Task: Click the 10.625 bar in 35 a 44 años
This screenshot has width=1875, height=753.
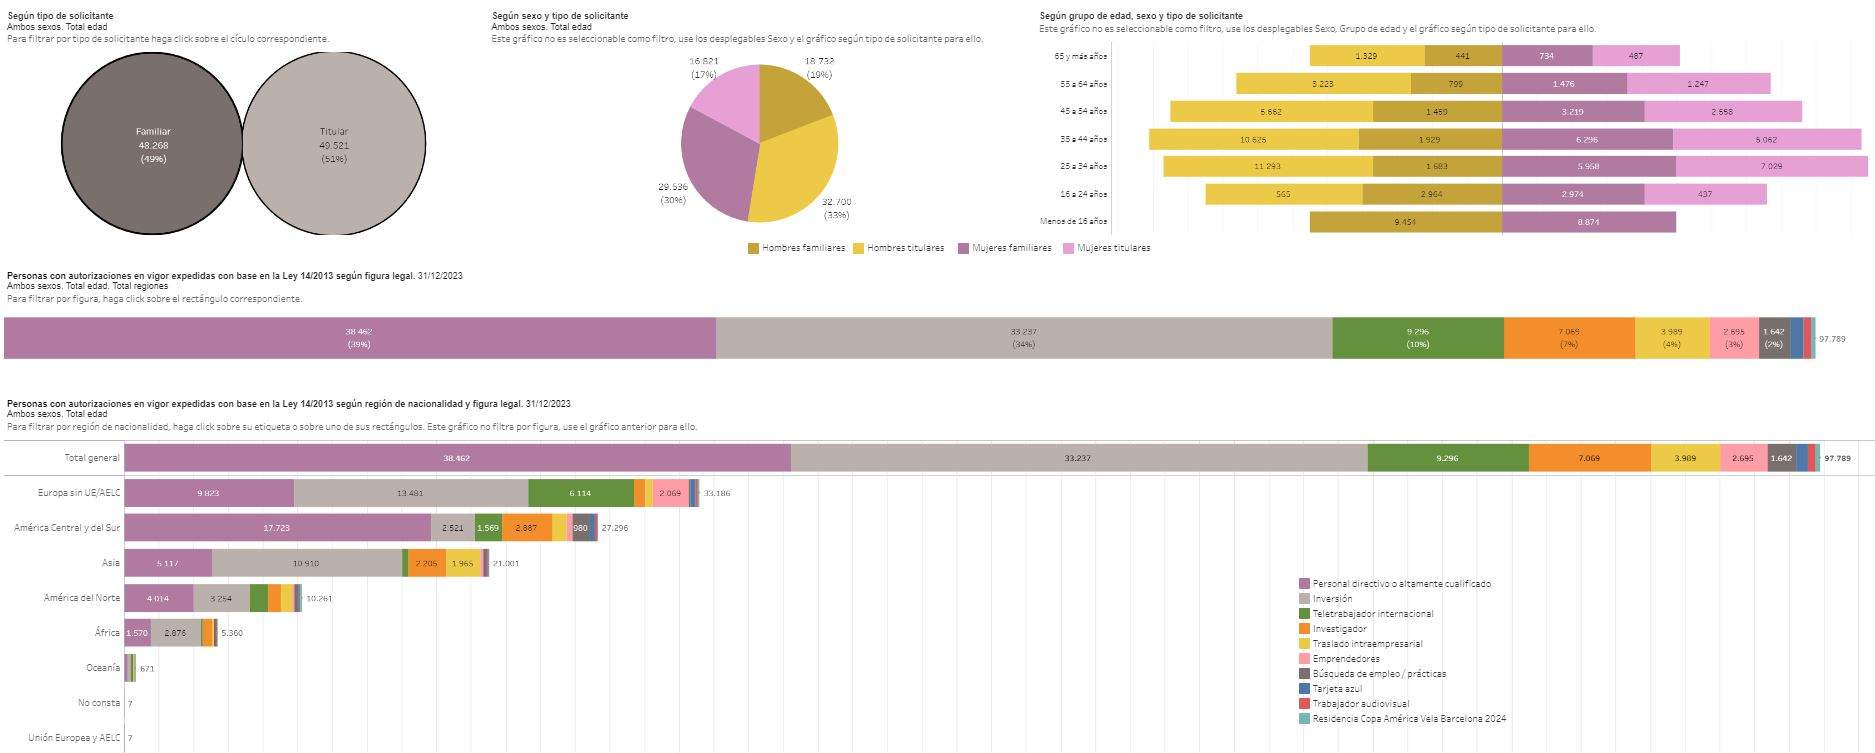Action: 1254,139
